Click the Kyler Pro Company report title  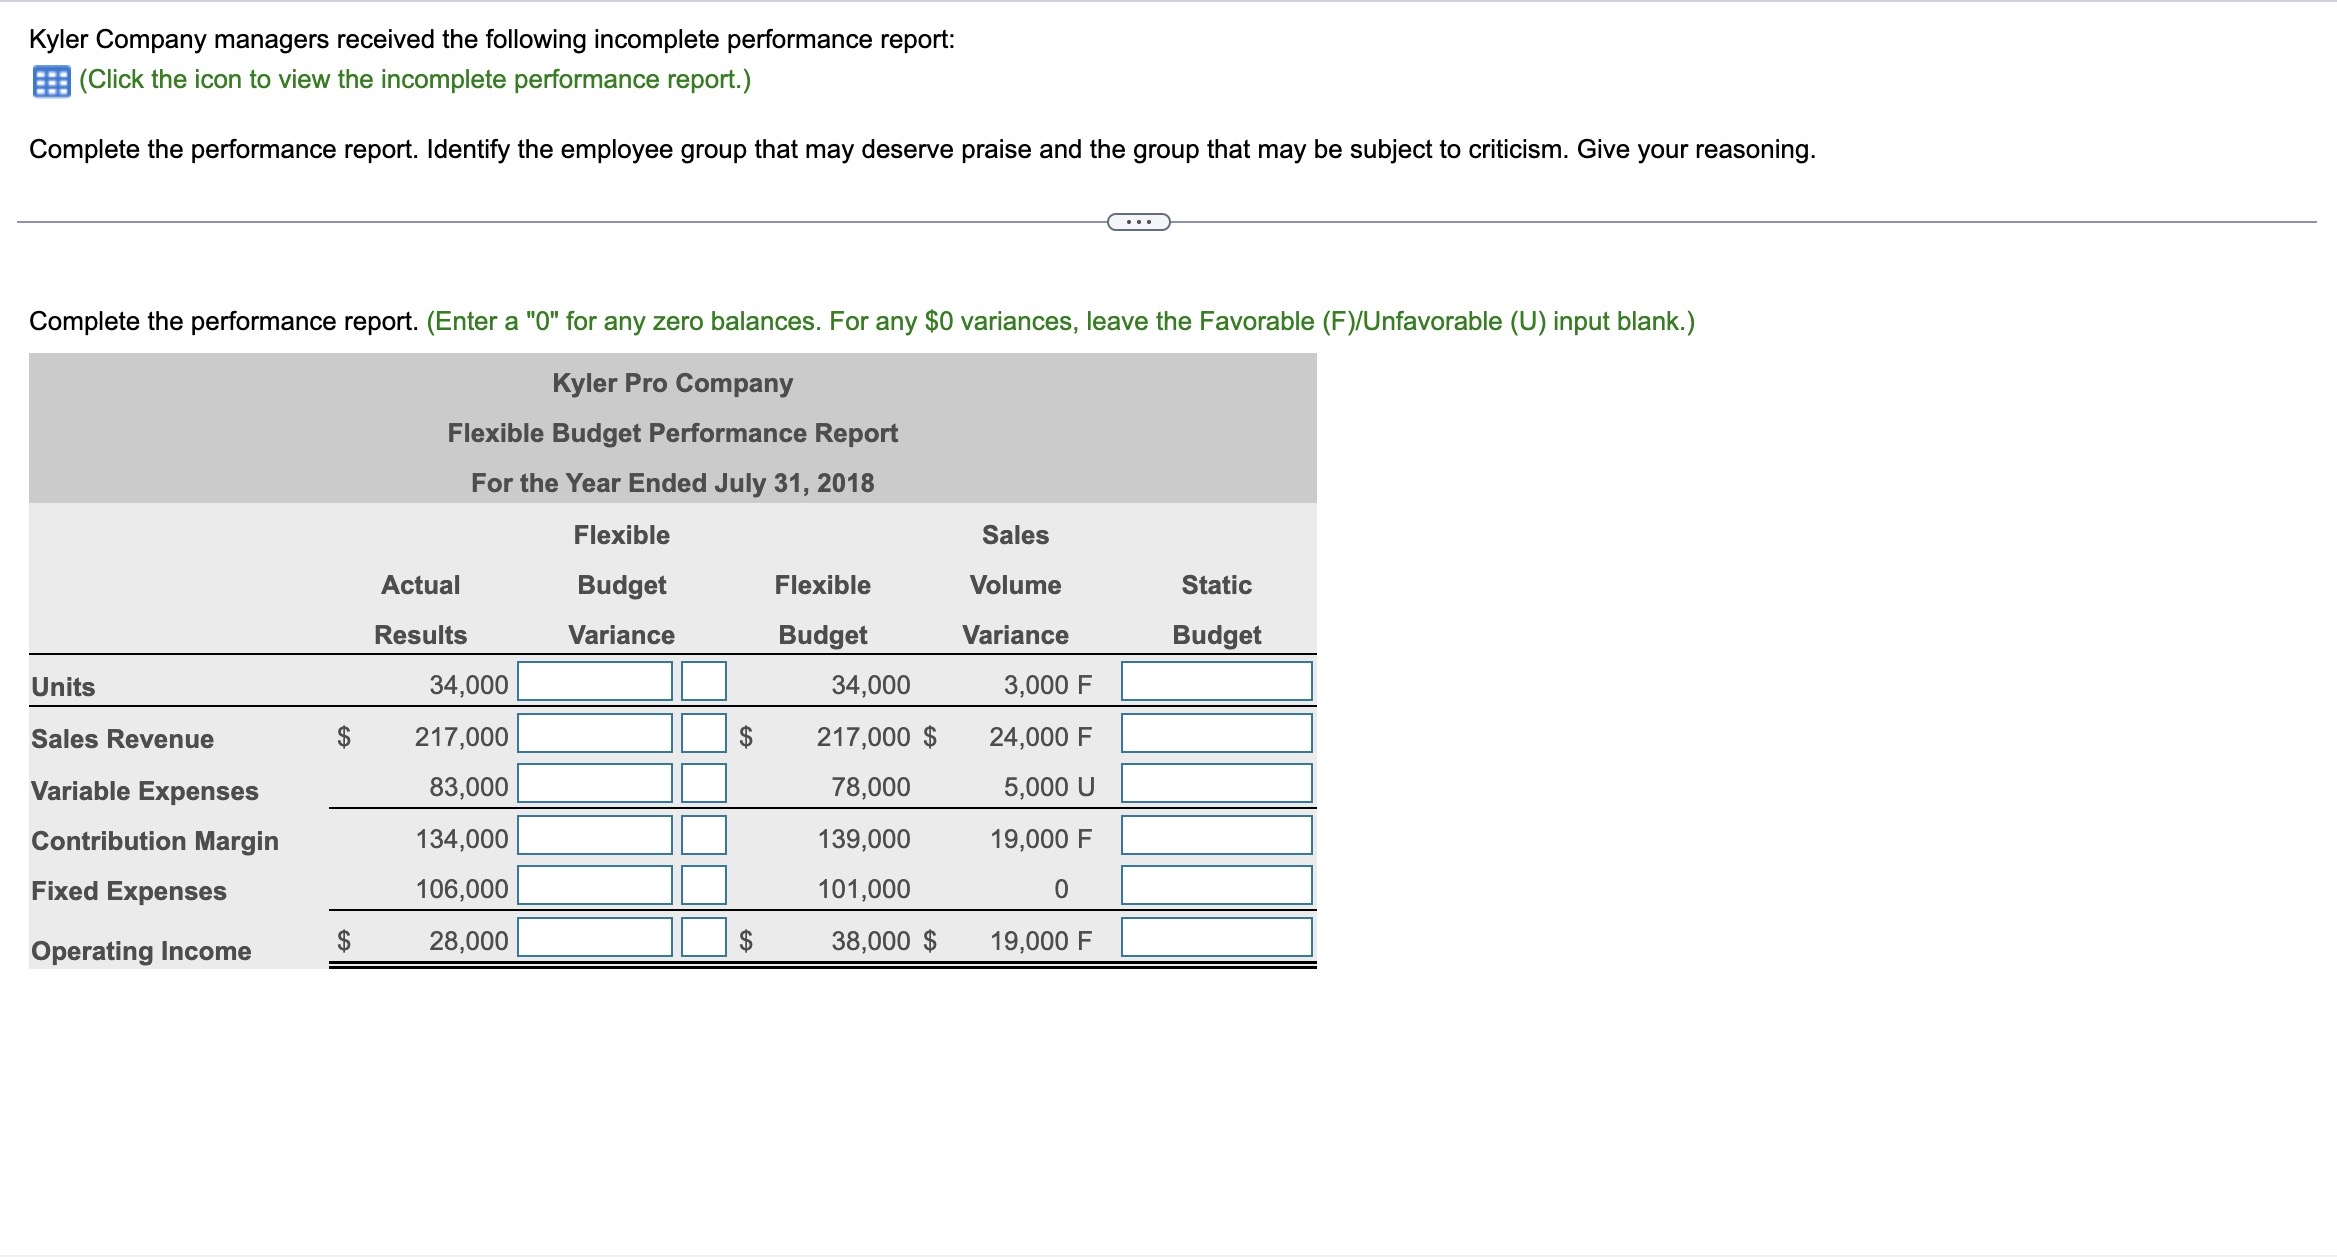coord(673,384)
